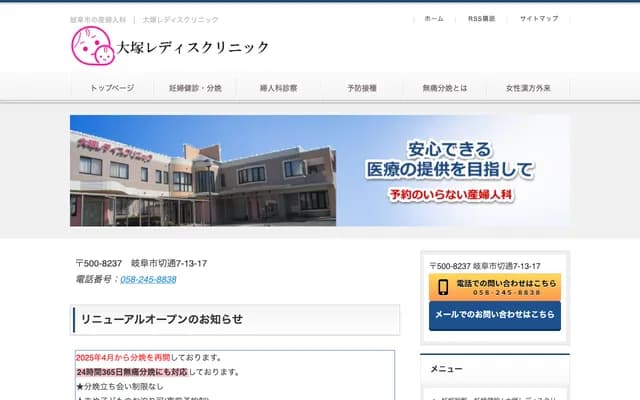Select the トップページ navigation tab

(112, 88)
